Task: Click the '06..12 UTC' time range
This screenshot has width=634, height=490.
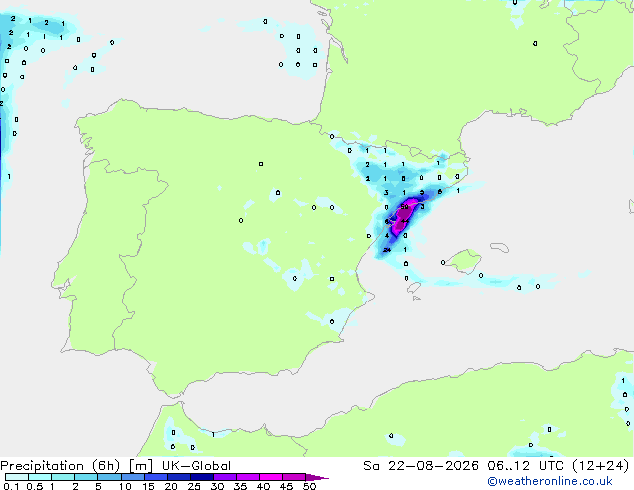Action: click(525, 466)
